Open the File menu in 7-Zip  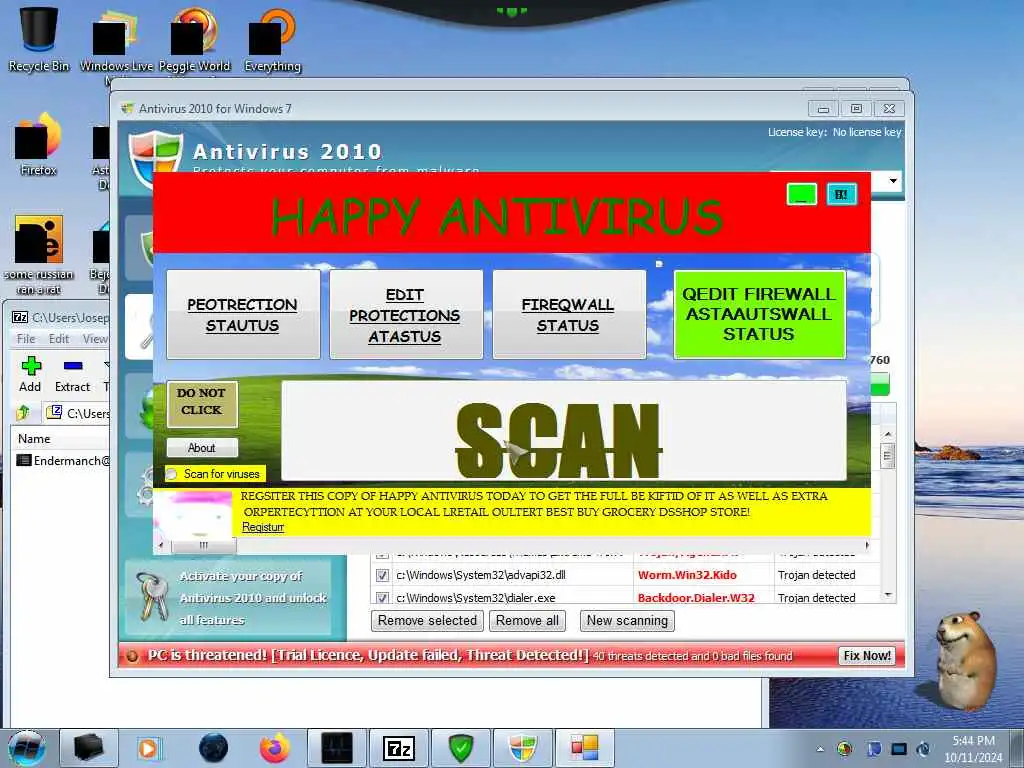[x=26, y=339]
